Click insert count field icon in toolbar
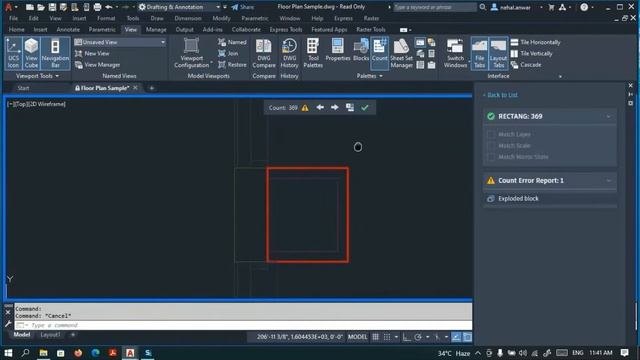 pyautogui.click(x=350, y=107)
